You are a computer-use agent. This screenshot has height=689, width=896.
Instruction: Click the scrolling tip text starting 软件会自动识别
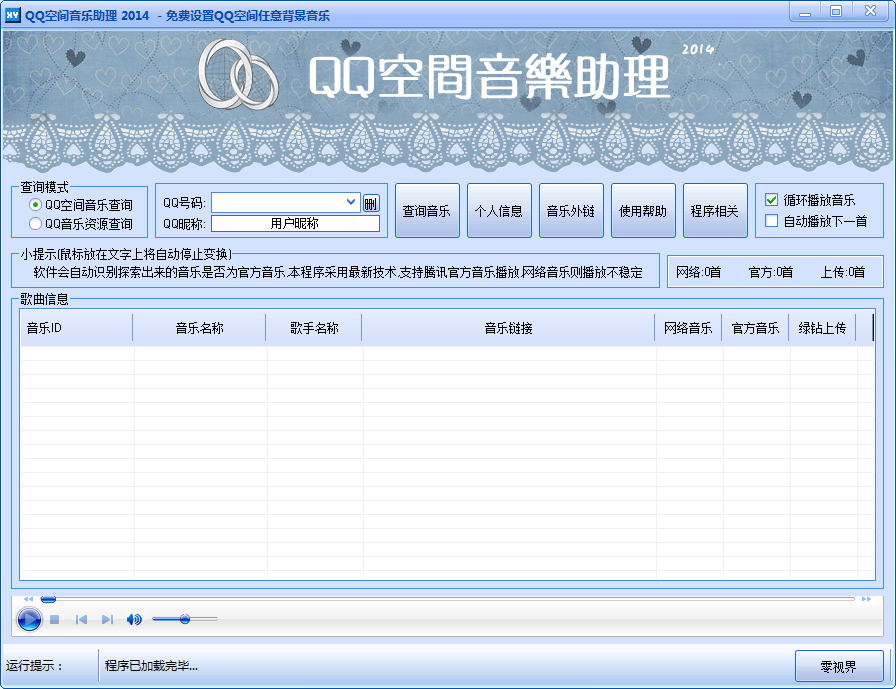tap(338, 272)
